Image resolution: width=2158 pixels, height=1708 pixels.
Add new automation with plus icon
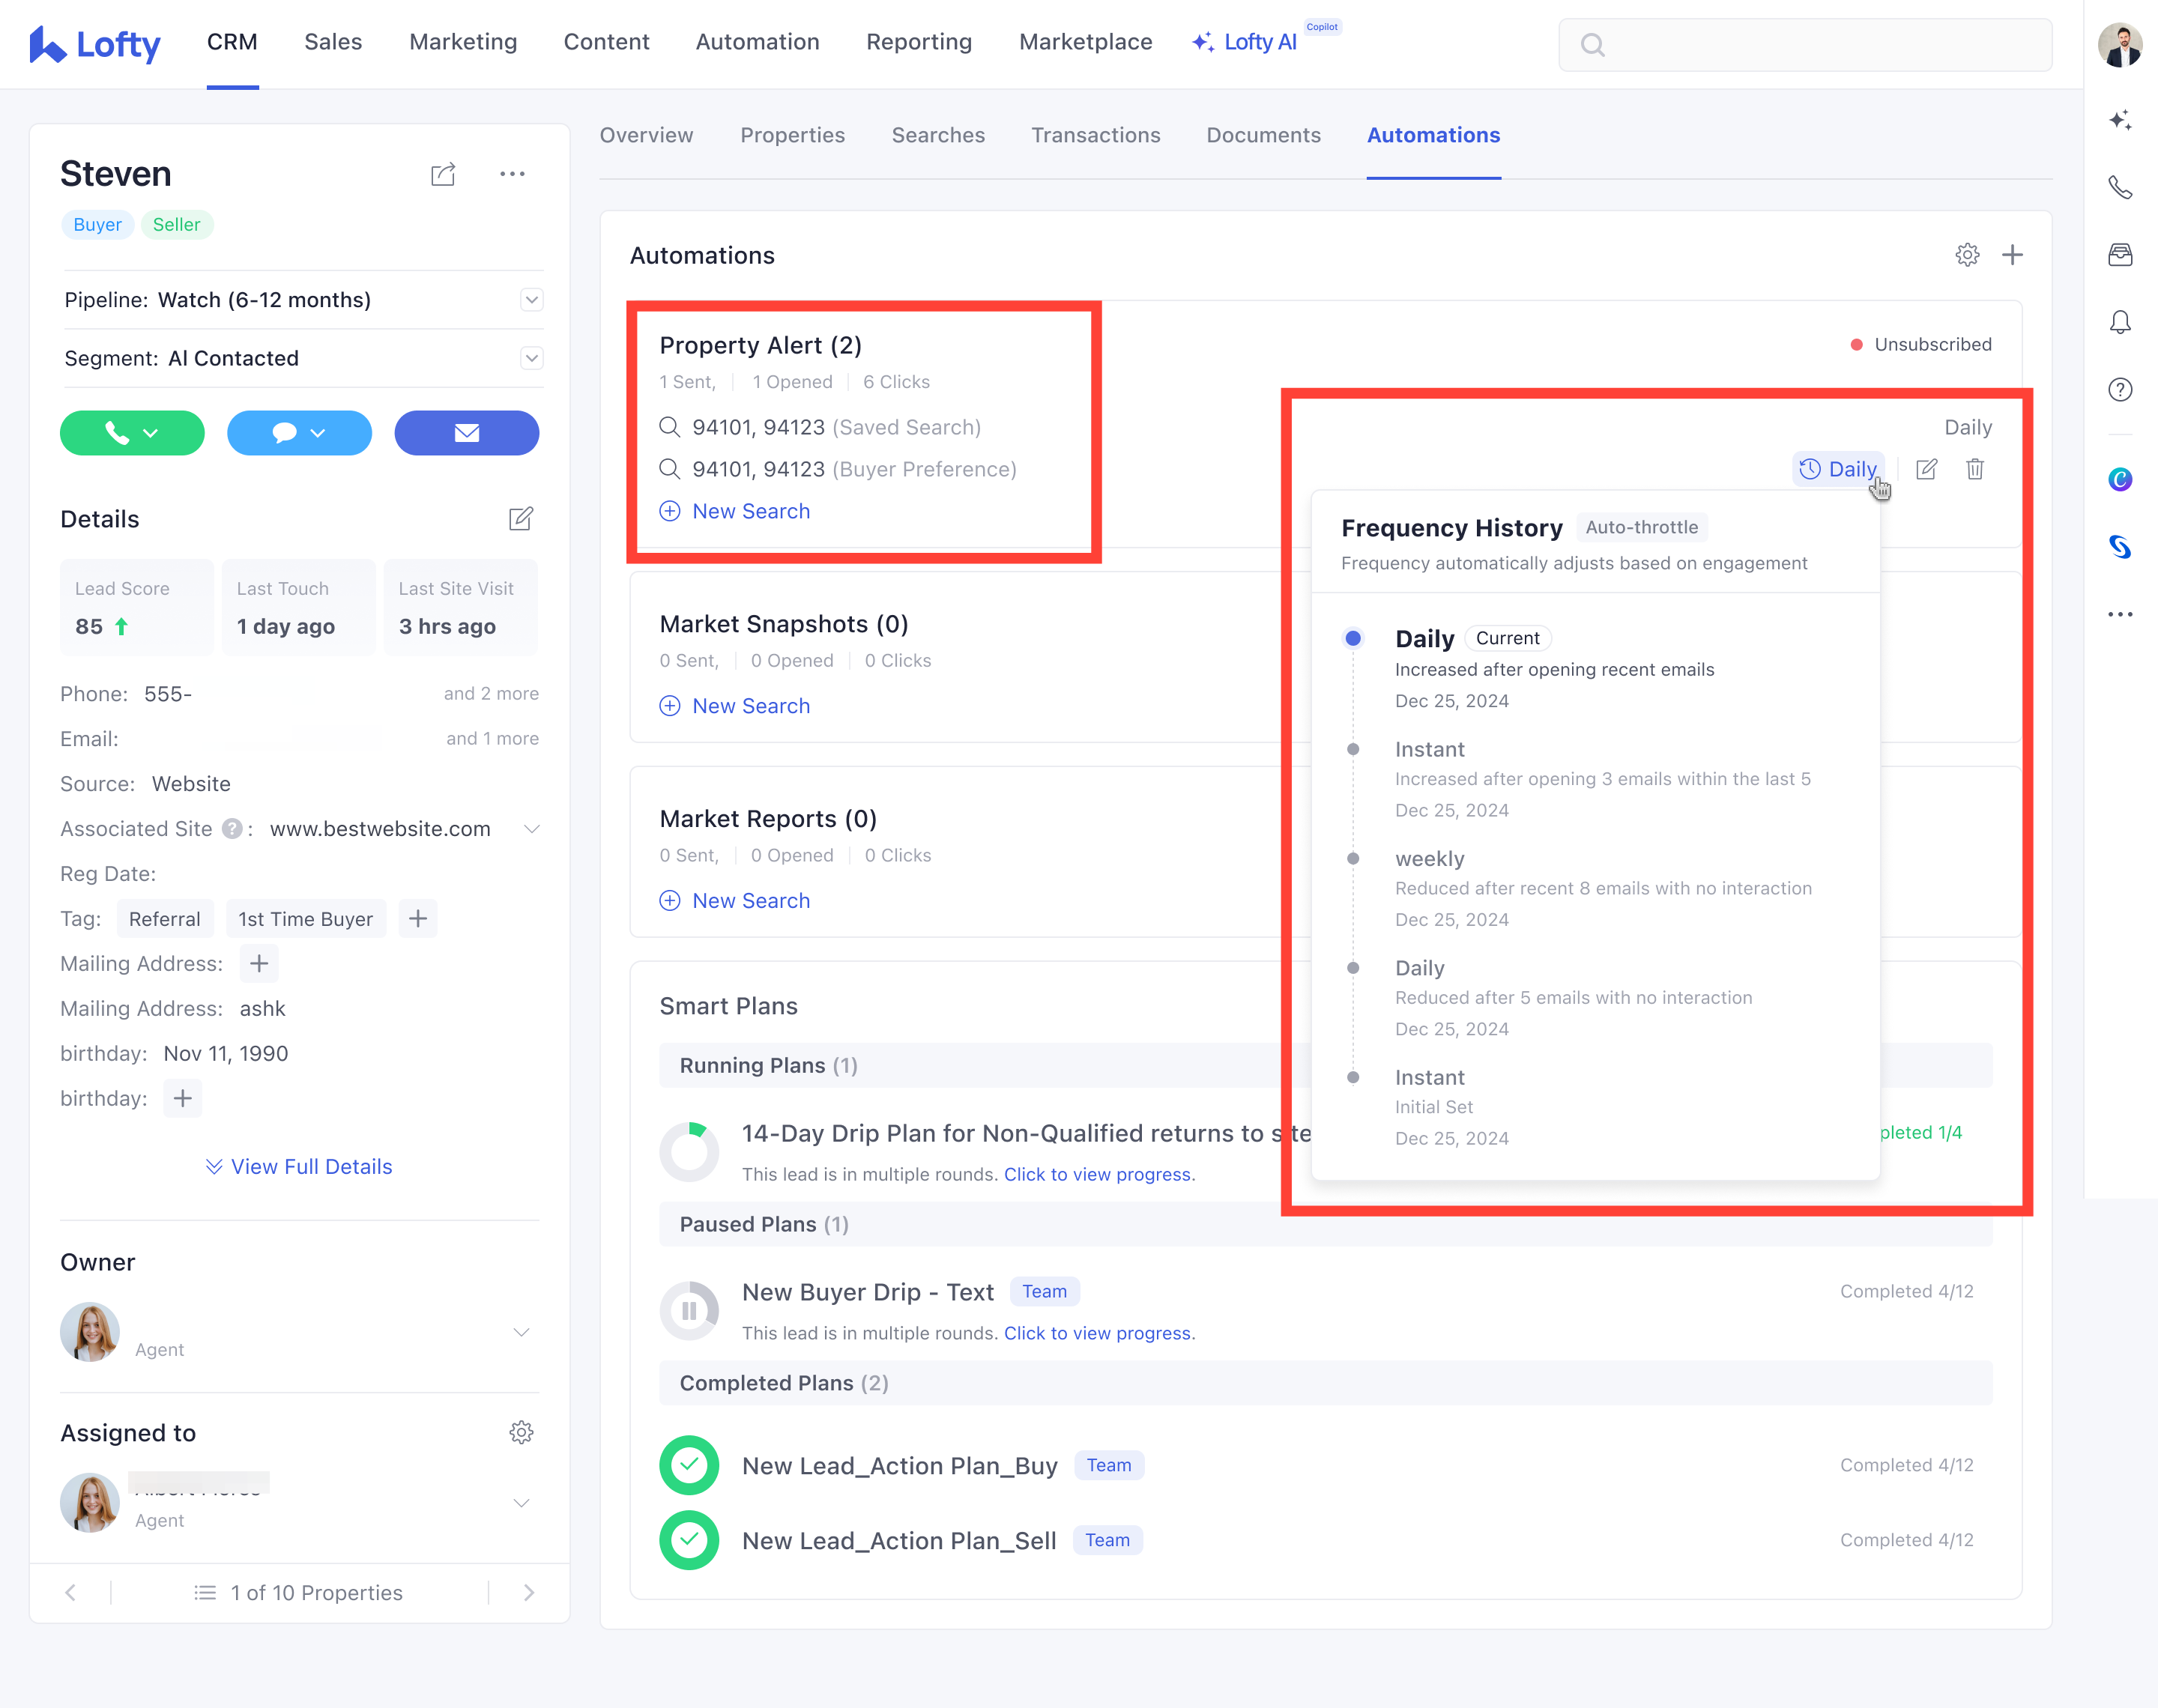coord(2012,255)
